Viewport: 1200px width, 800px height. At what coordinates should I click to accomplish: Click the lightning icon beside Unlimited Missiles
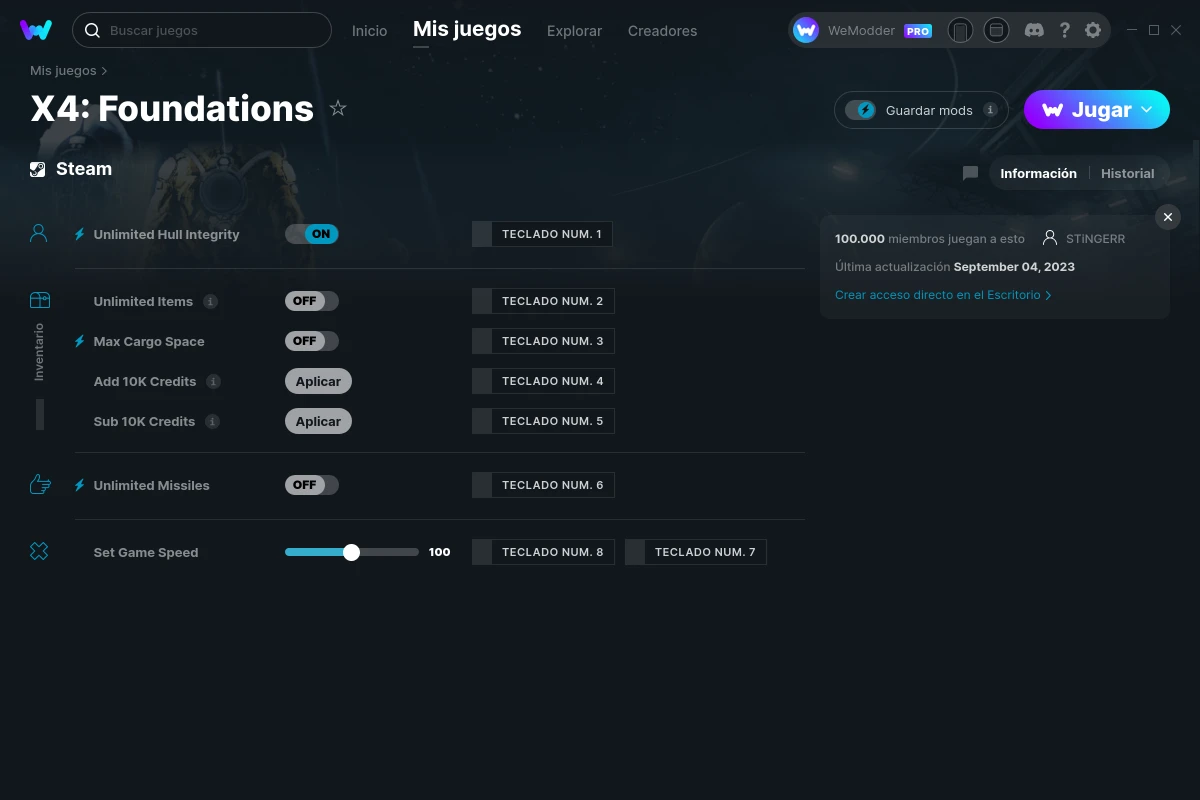80,485
